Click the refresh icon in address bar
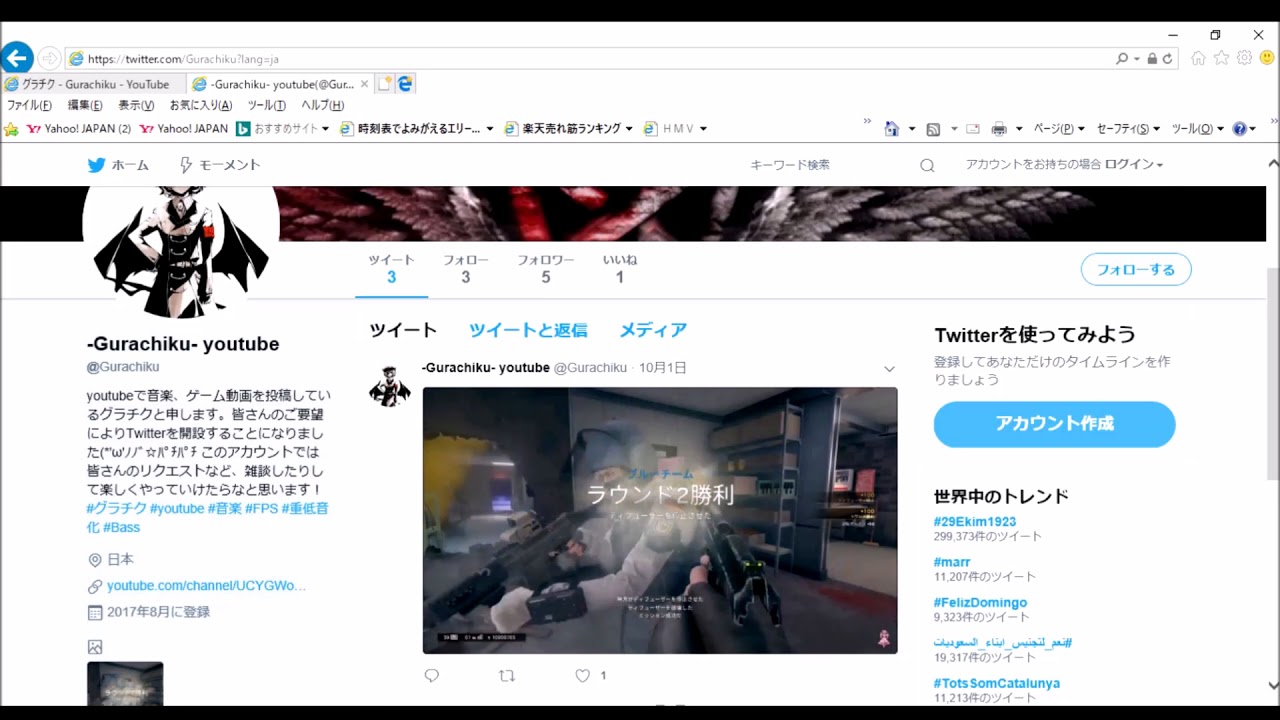1280x720 pixels. (1167, 59)
